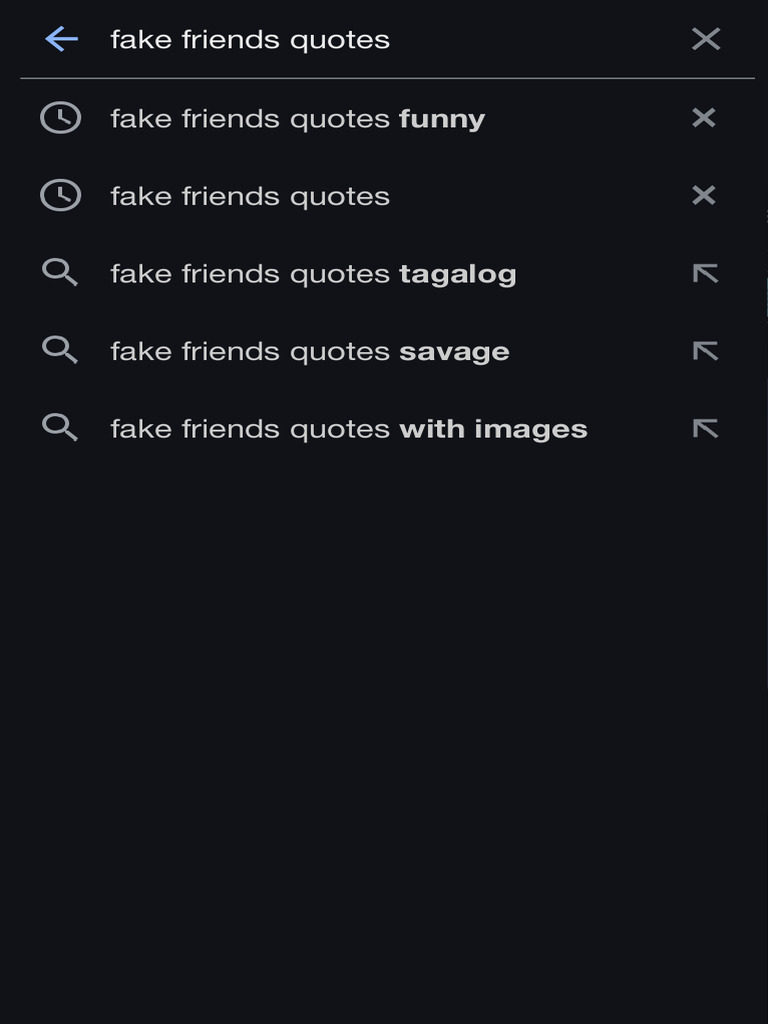
Task: Clear the search box text
Action: tap(705, 39)
